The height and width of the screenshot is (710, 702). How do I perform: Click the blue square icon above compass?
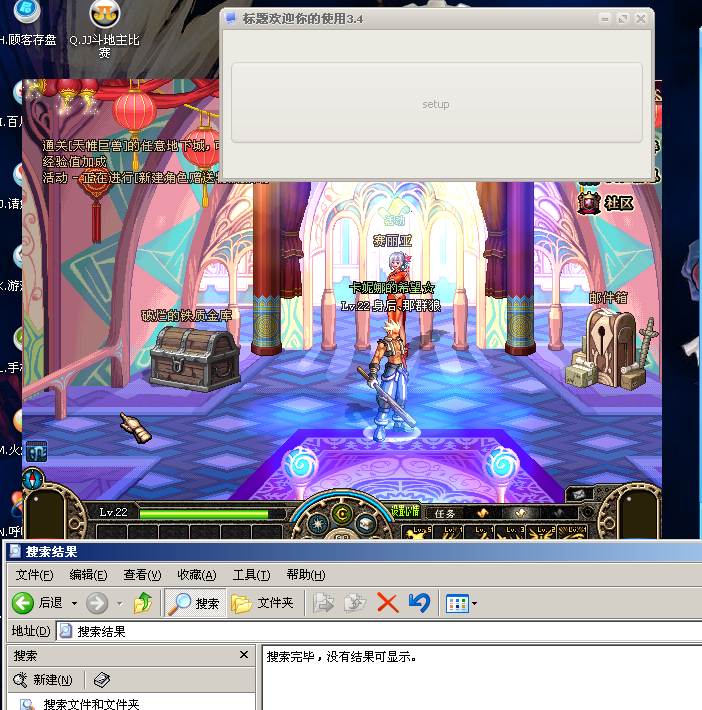click(36, 451)
